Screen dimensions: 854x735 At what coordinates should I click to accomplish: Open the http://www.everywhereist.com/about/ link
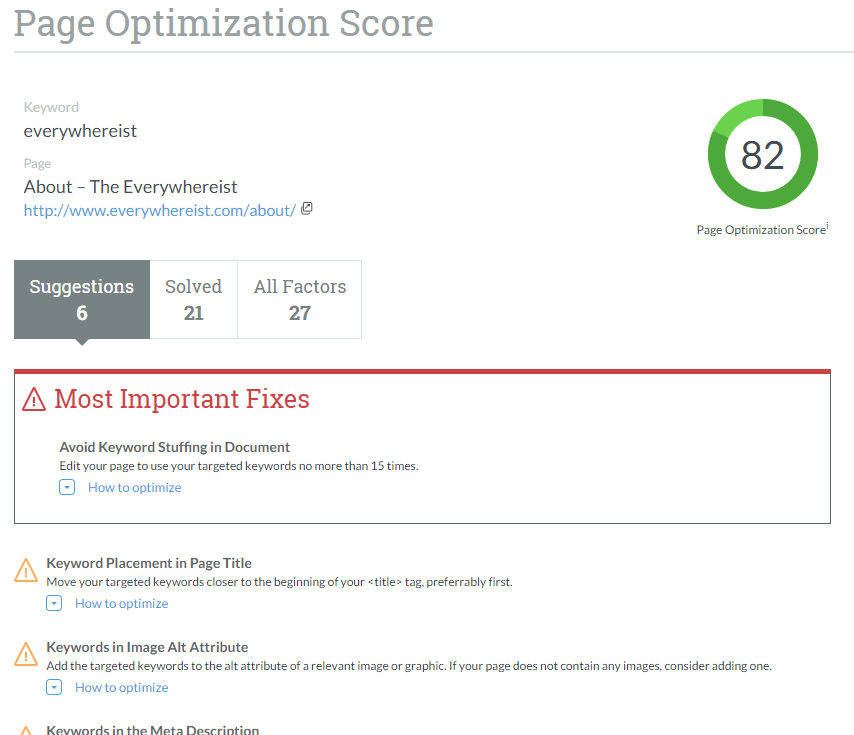point(160,210)
